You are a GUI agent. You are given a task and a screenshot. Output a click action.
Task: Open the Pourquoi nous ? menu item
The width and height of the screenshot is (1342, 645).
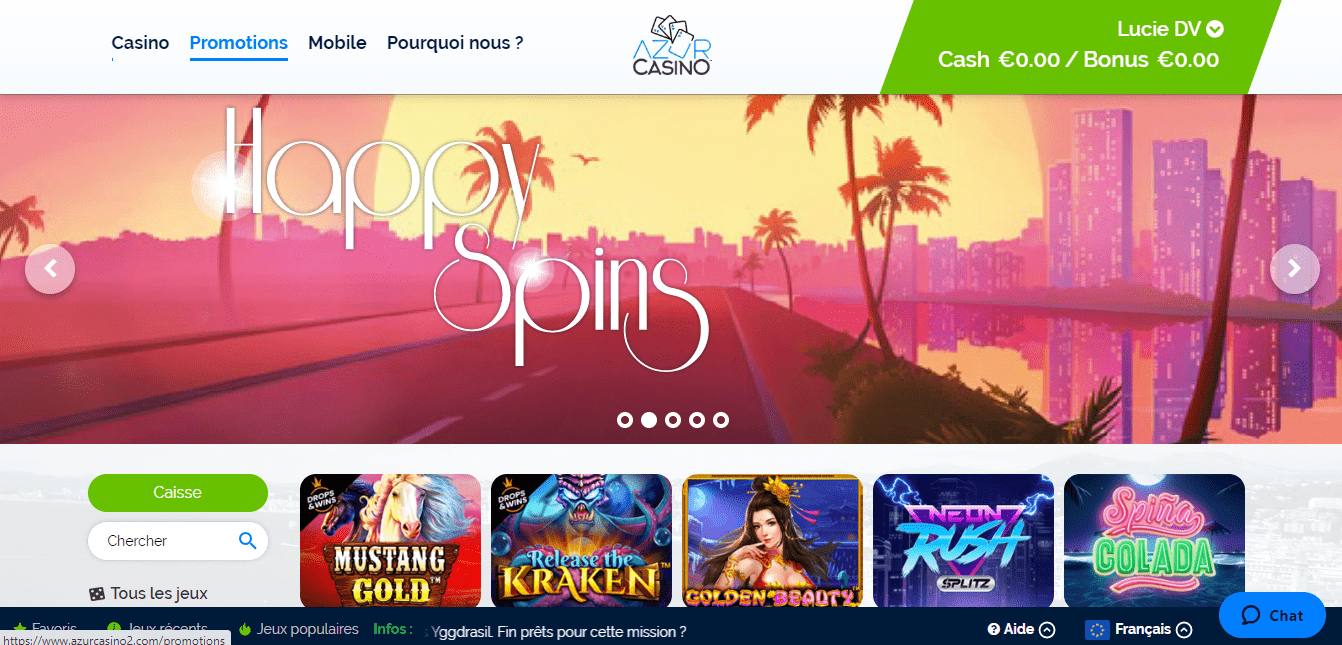[x=455, y=43]
